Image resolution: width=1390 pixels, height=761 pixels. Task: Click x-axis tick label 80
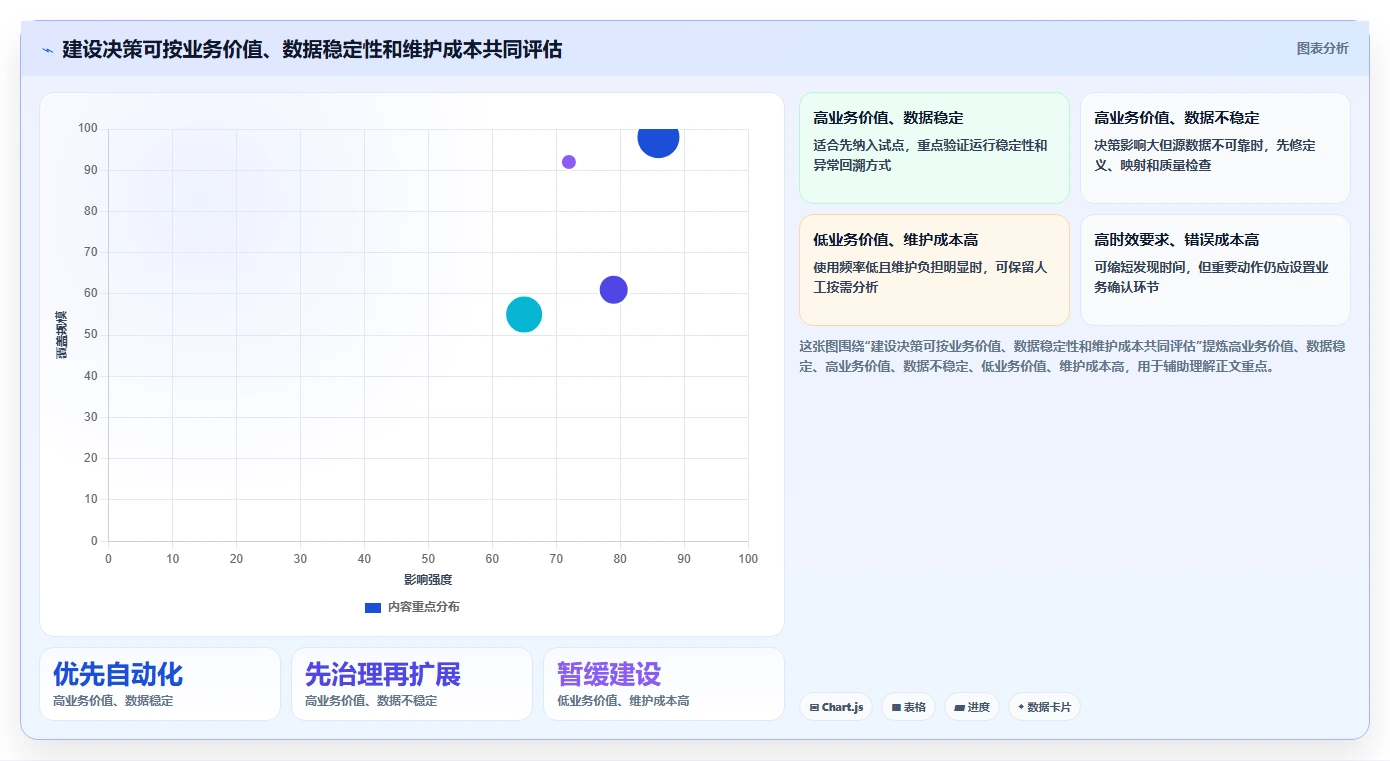pyautogui.click(x=620, y=559)
